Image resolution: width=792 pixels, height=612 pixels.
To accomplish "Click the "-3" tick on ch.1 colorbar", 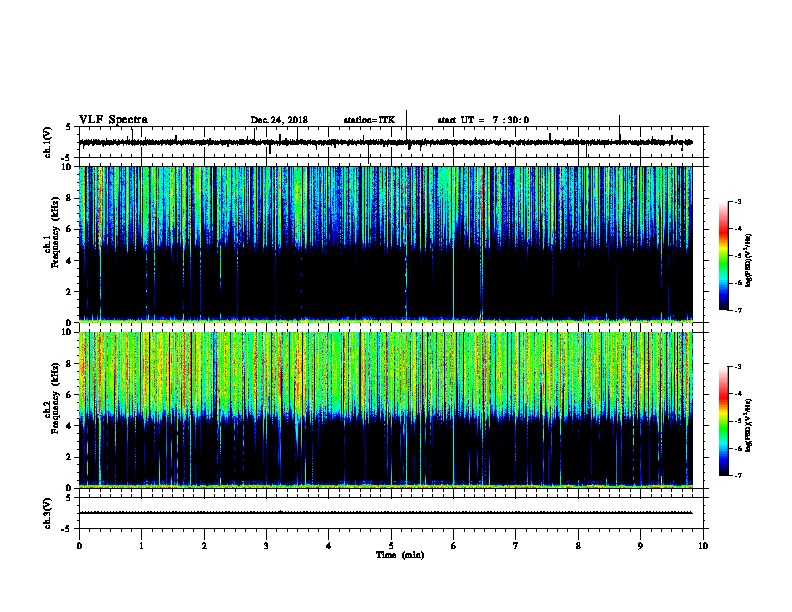I will point(737,202).
